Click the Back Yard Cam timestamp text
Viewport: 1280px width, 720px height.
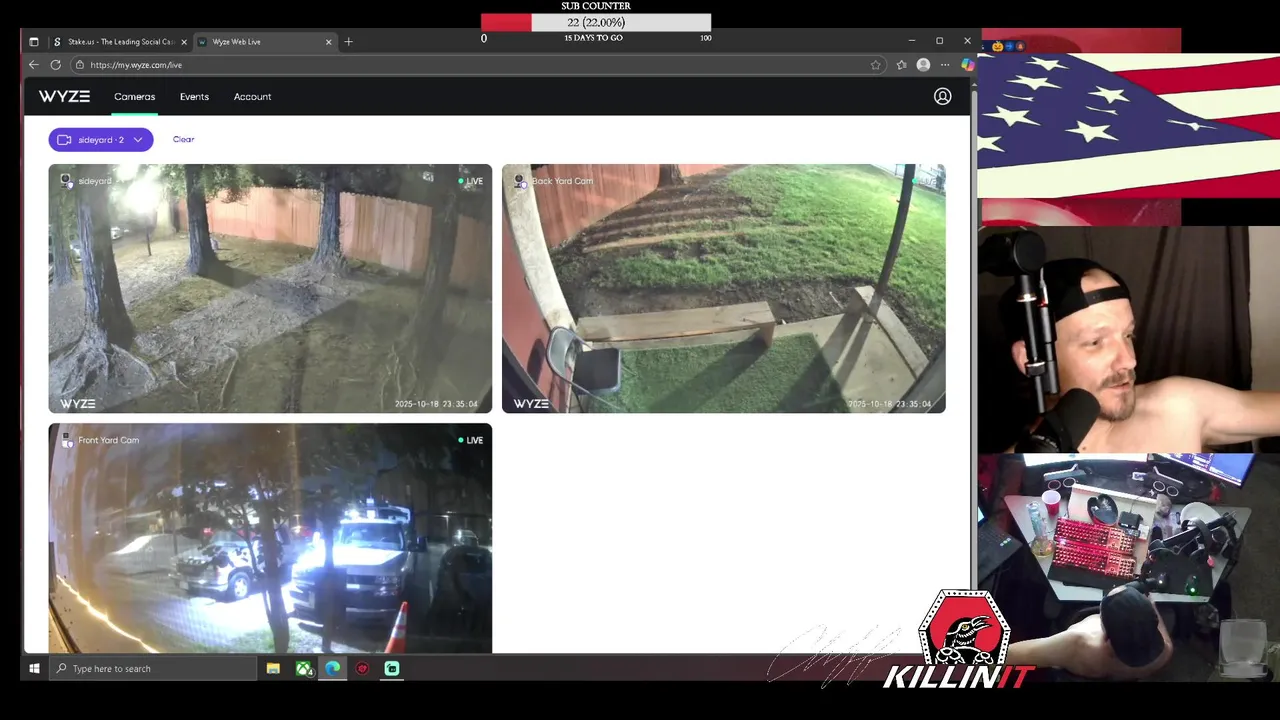click(x=889, y=404)
